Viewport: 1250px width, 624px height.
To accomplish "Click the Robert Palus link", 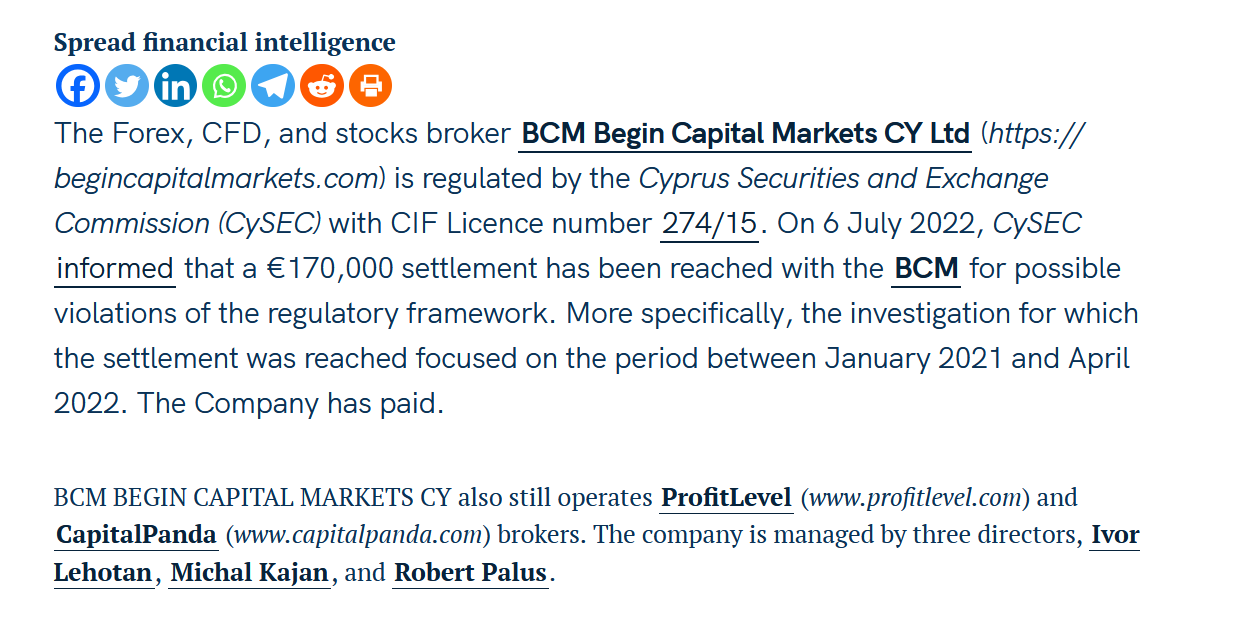I will click(x=470, y=573).
